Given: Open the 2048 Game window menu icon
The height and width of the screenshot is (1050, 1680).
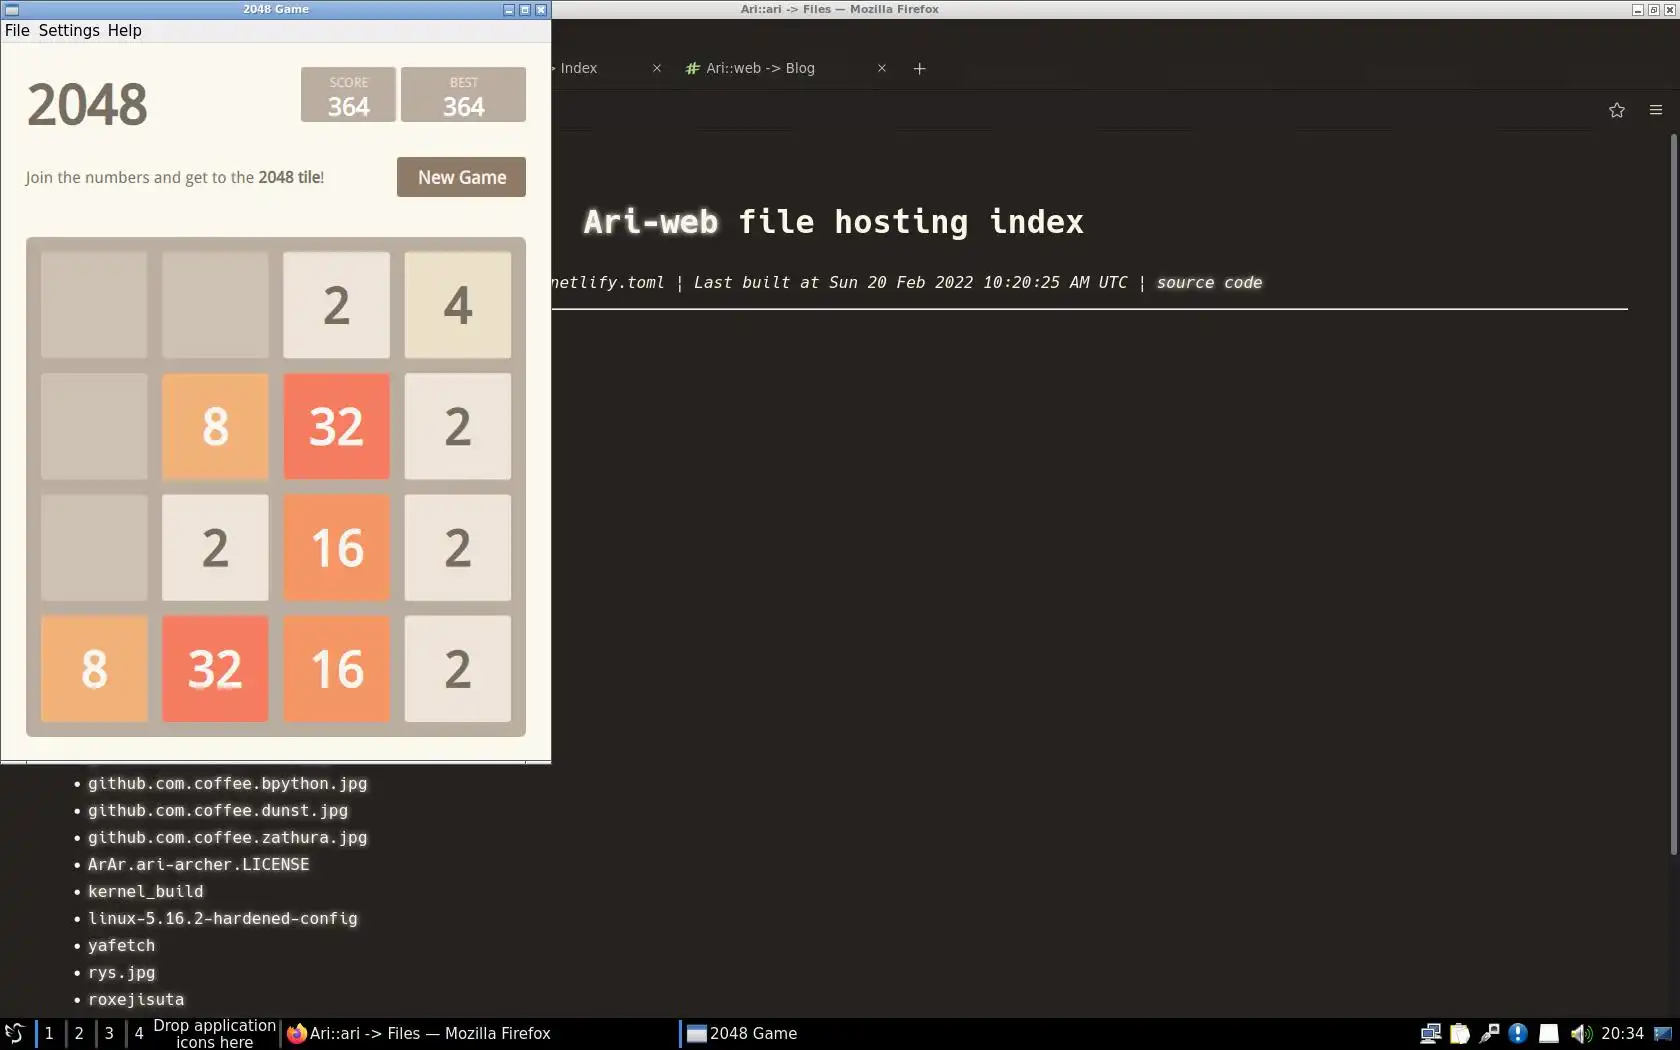Looking at the screenshot, I should [x=12, y=9].
